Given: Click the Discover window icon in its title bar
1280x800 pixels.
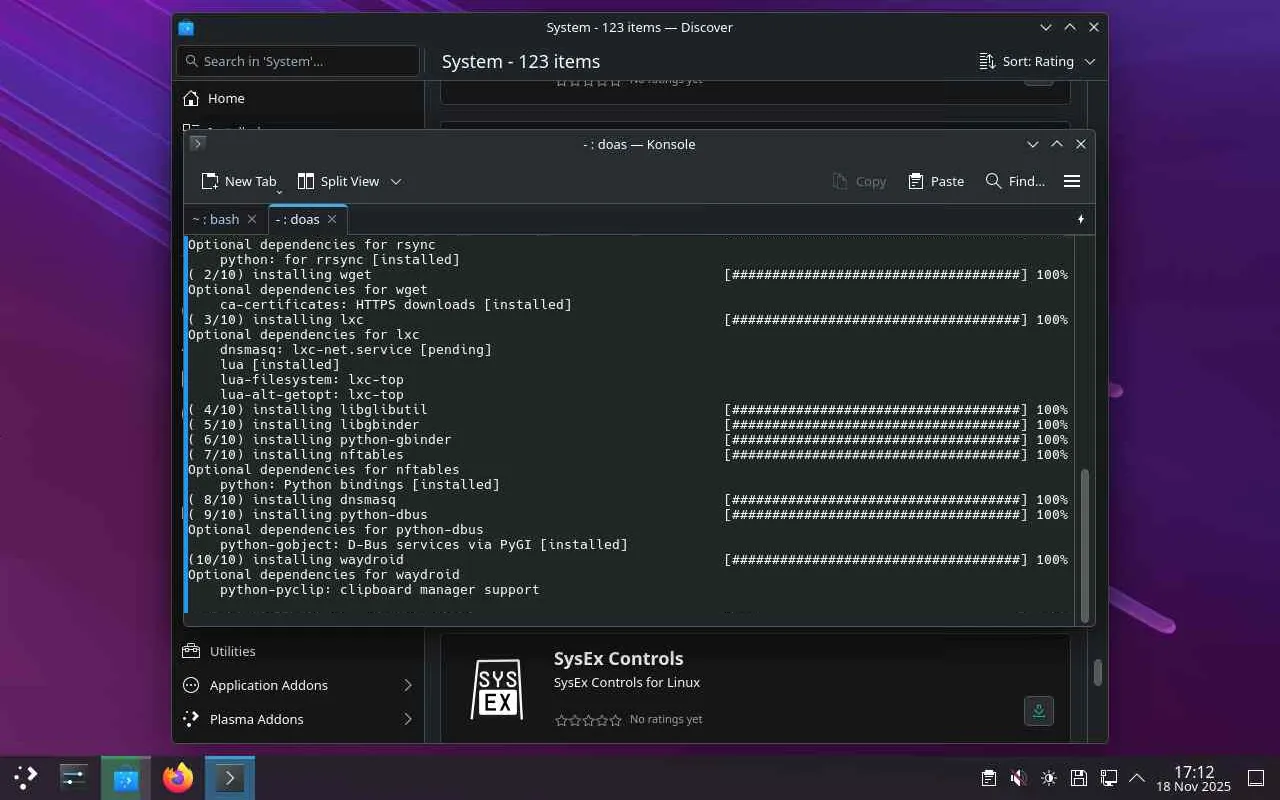Looking at the screenshot, I should (x=186, y=27).
